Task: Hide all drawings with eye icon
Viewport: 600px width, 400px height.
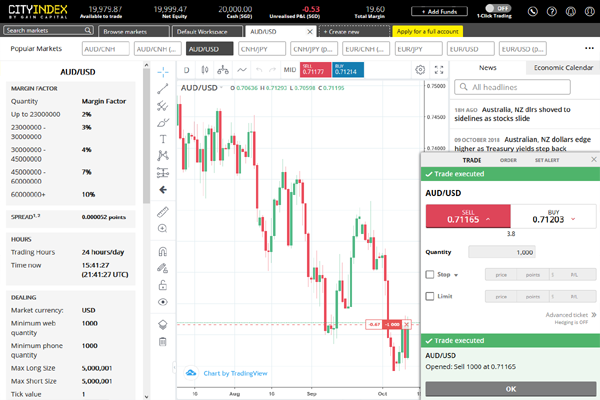Action: [x=163, y=302]
